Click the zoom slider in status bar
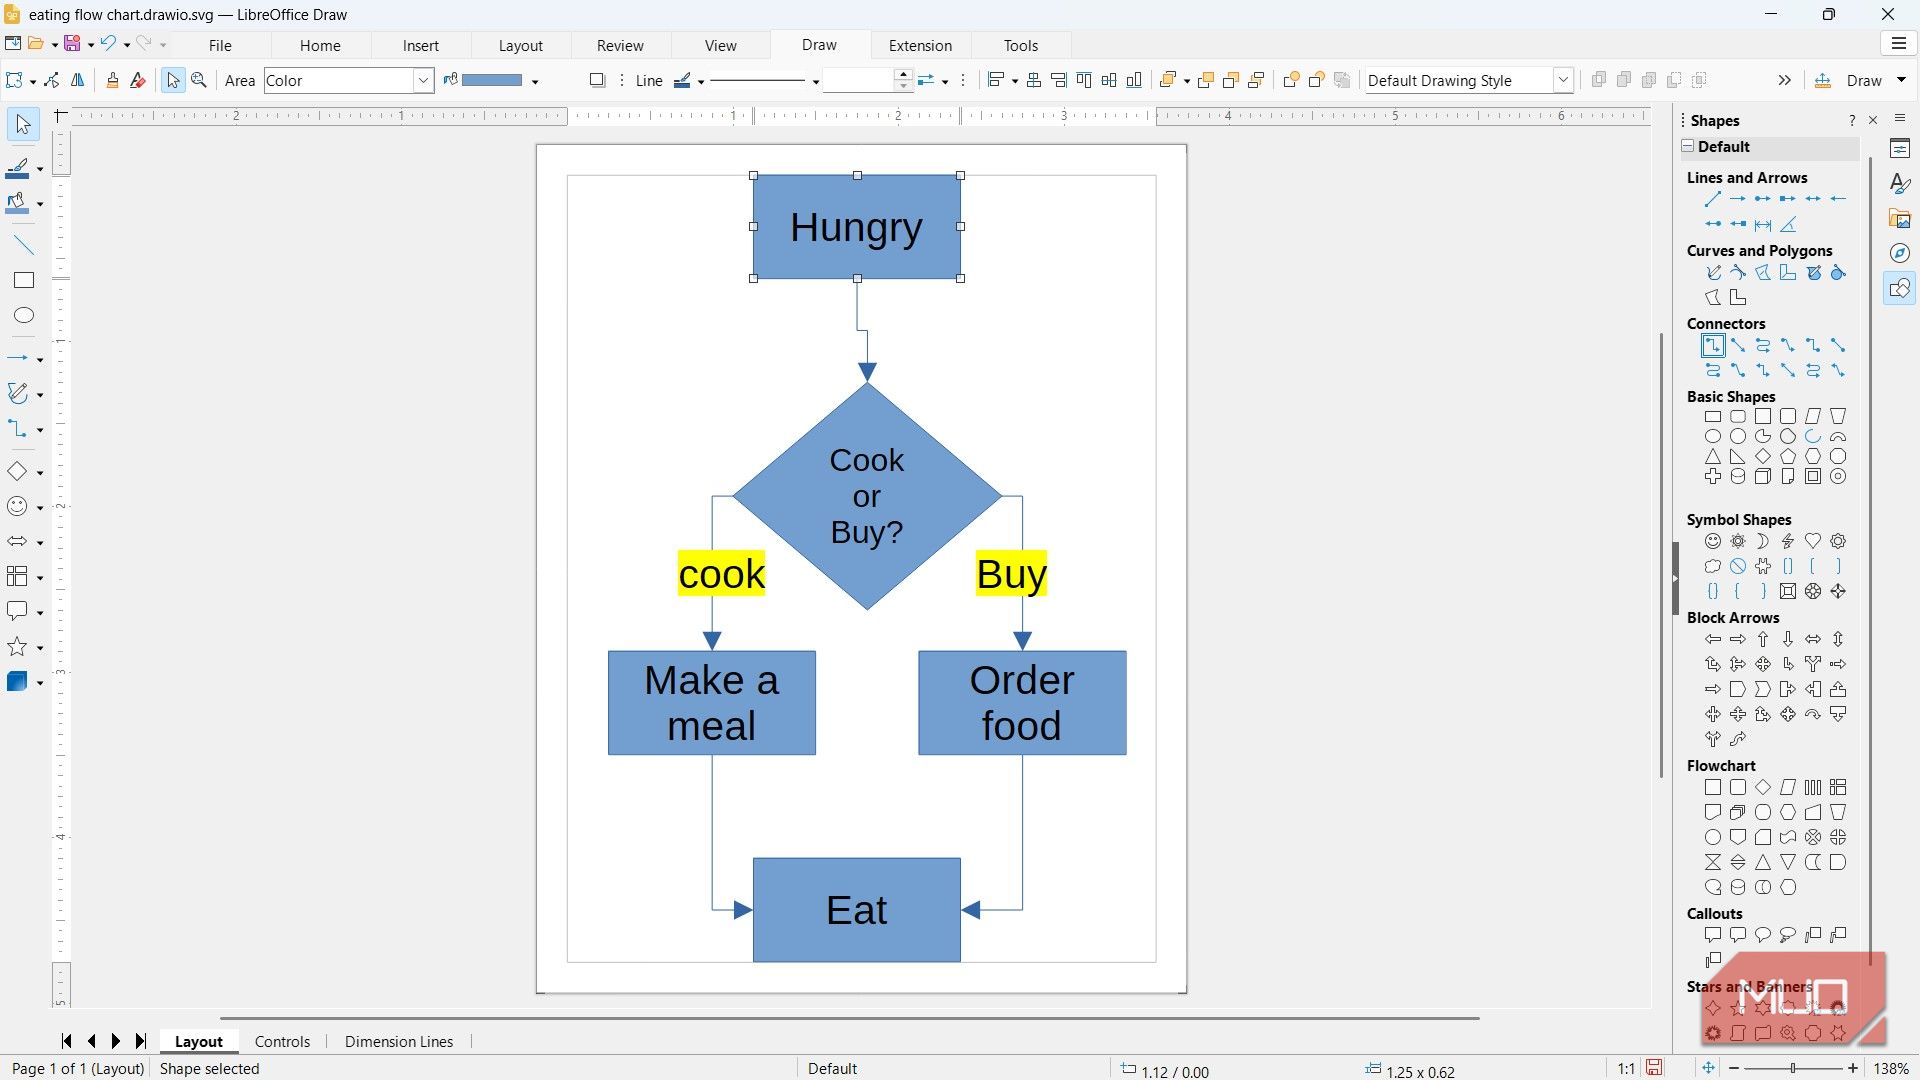This screenshot has height=1080, width=1920. coord(1793,1068)
